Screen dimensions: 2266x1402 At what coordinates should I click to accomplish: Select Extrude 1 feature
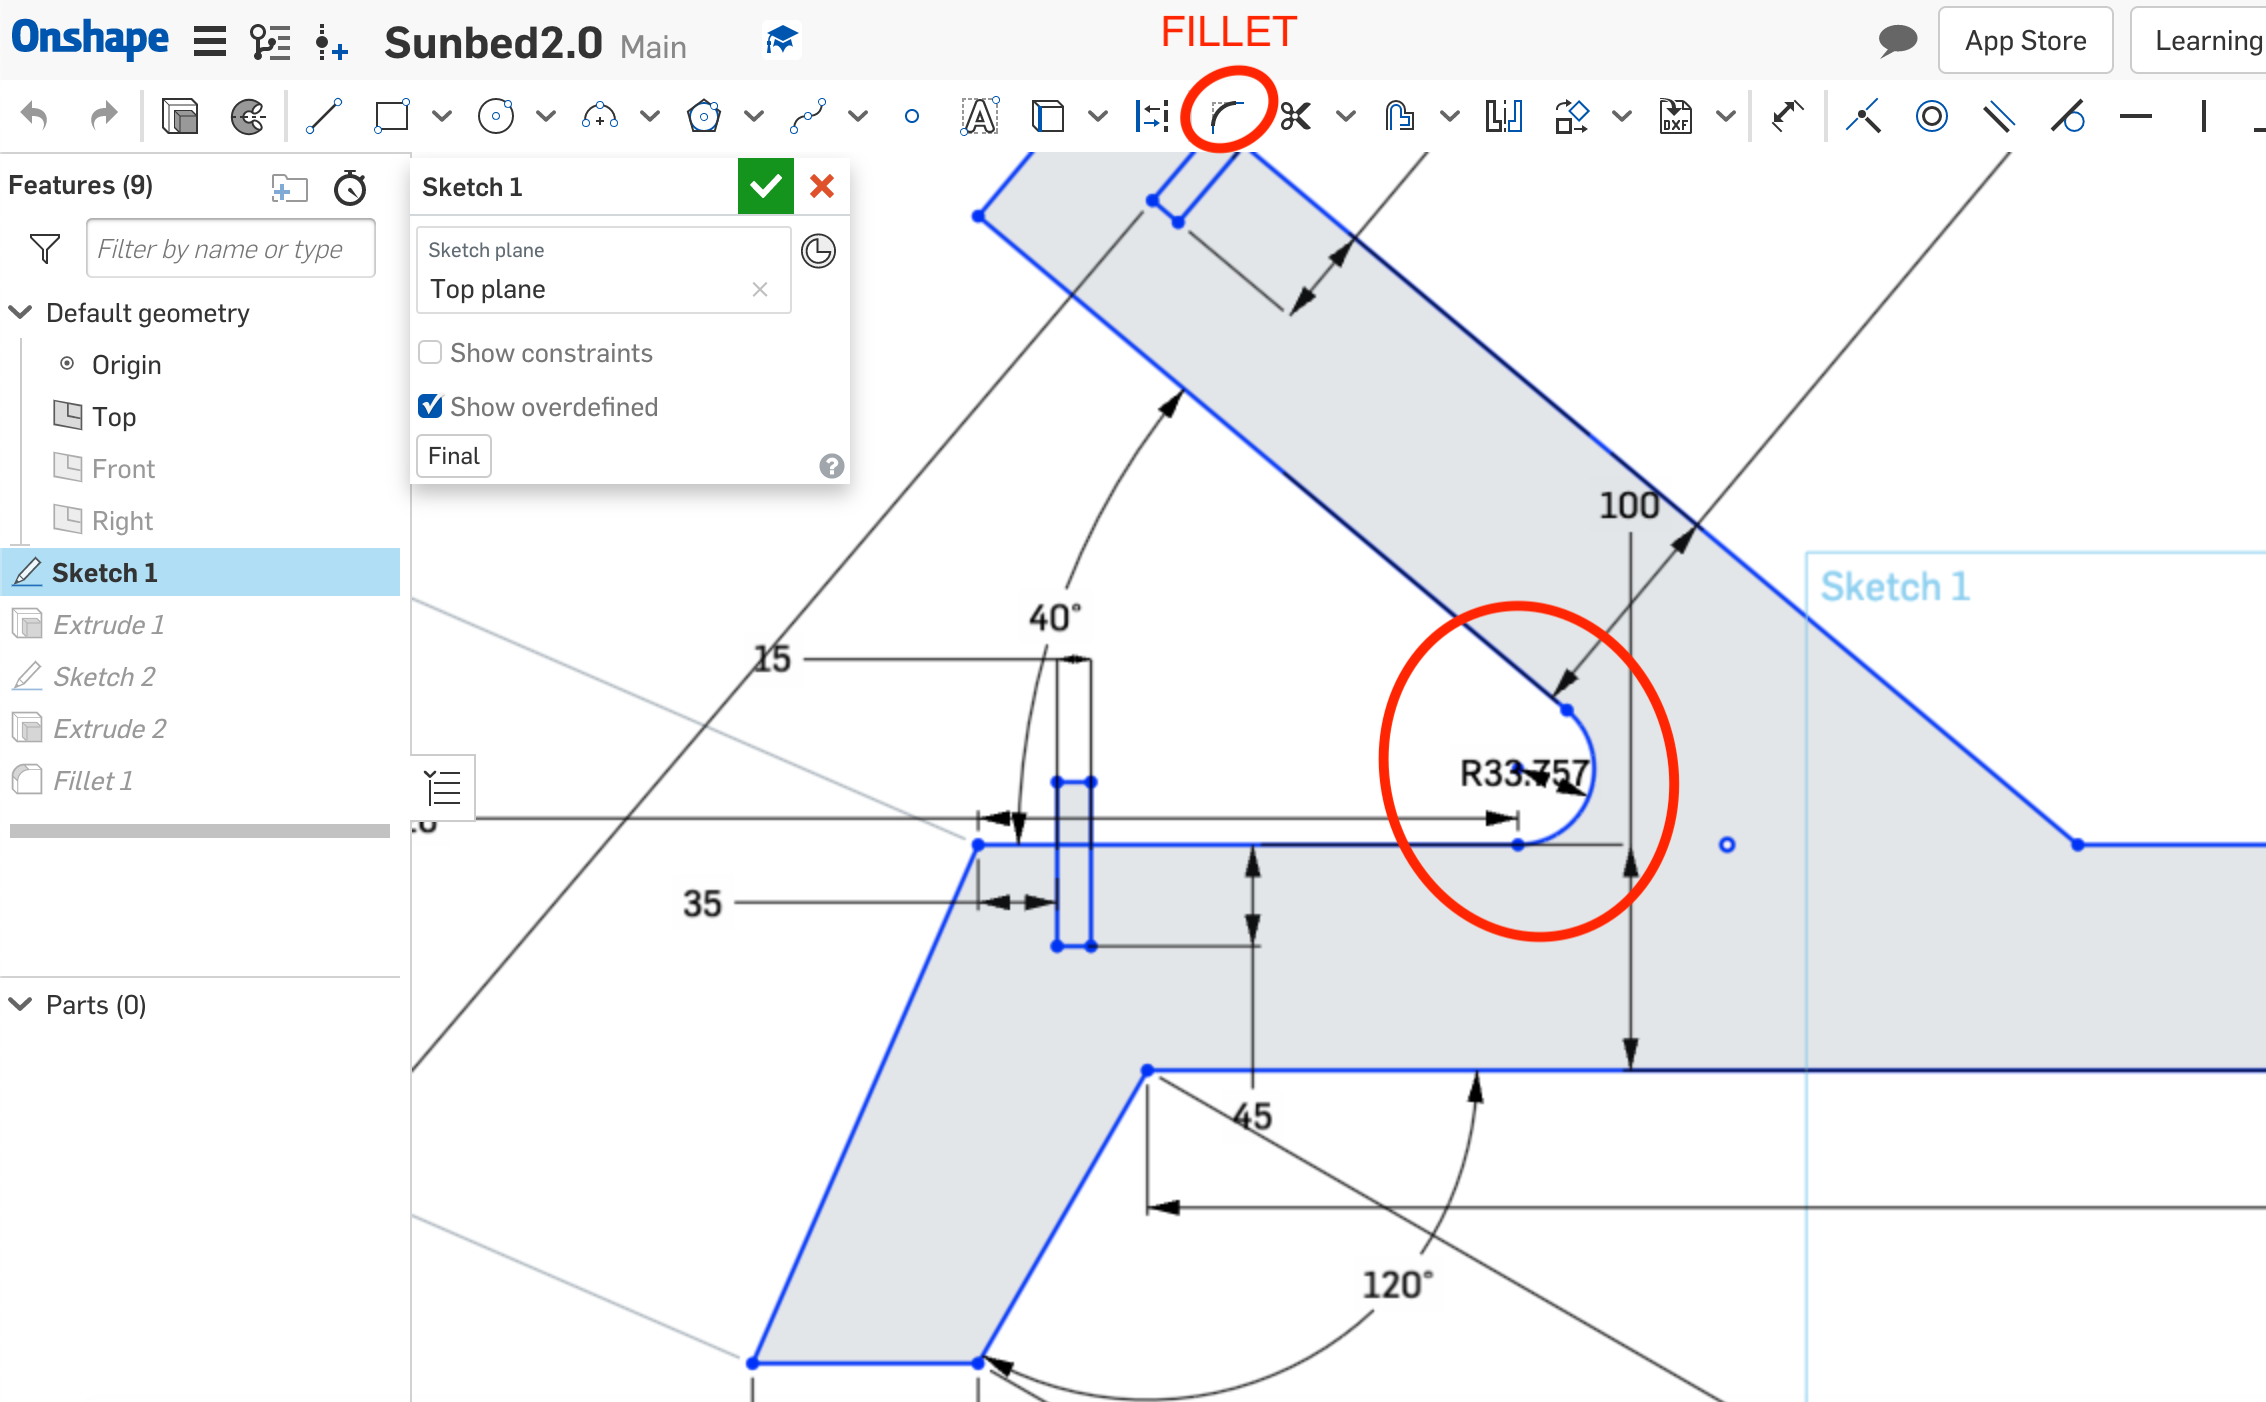click(200, 624)
